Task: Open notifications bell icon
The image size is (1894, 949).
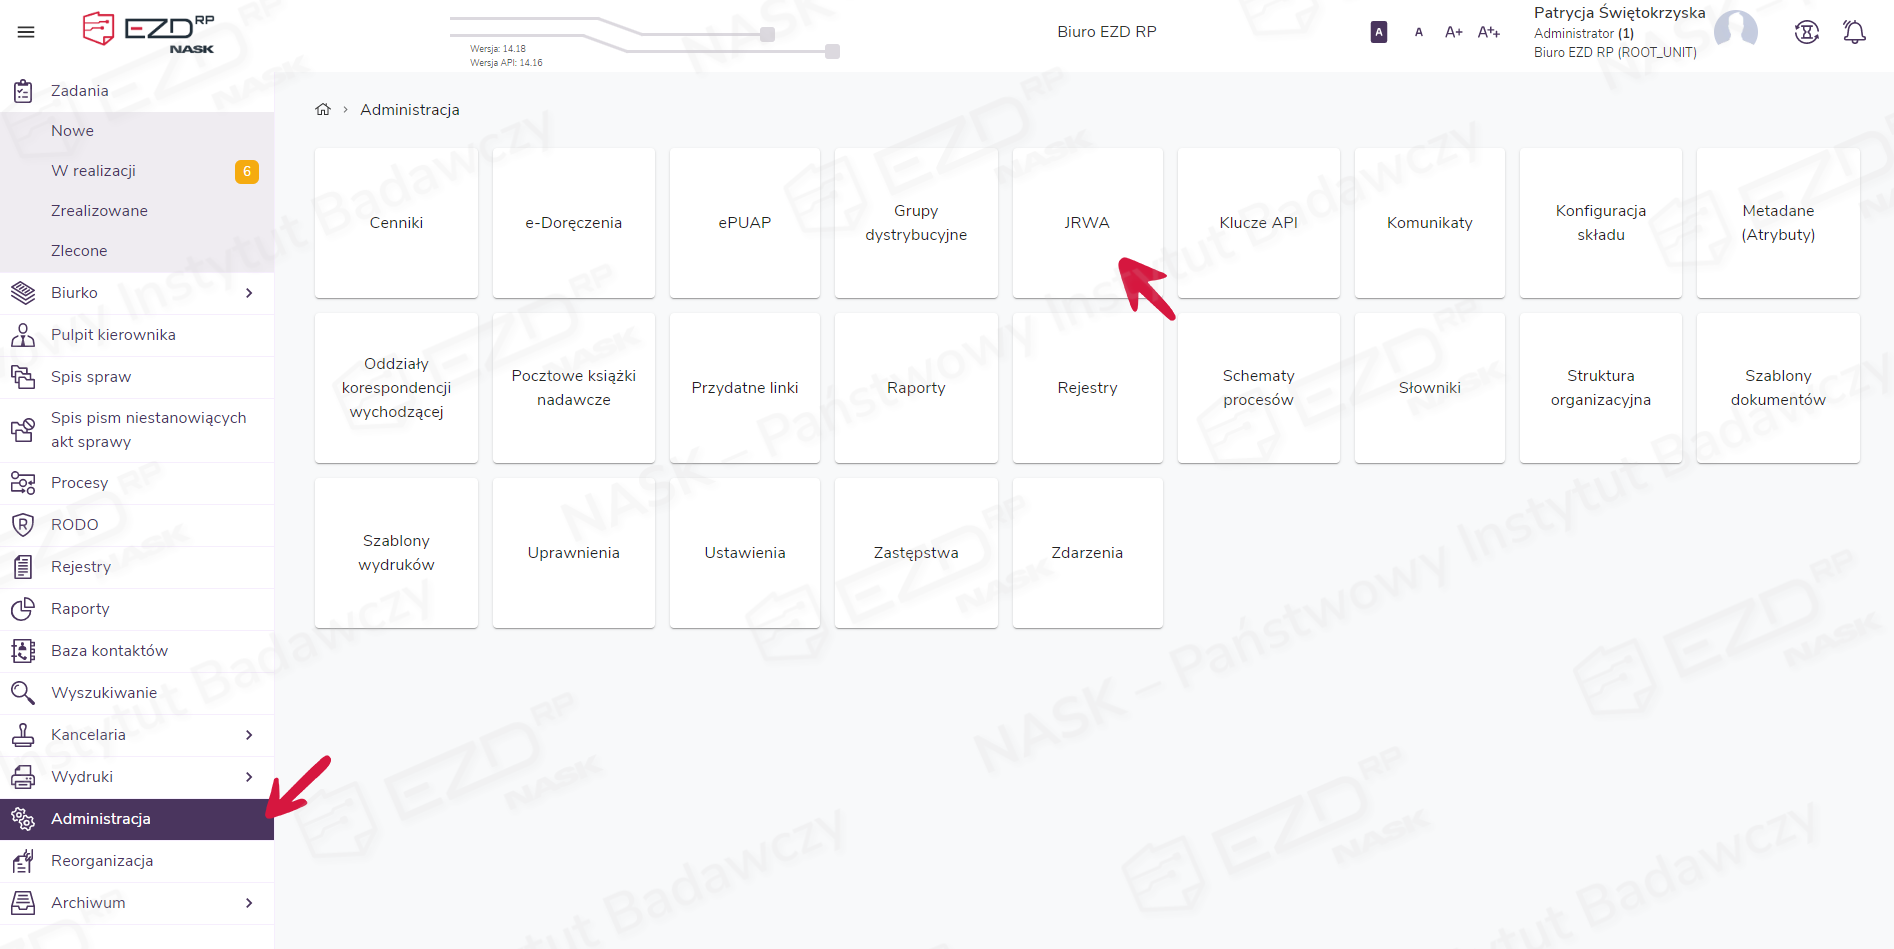Action: tap(1854, 32)
